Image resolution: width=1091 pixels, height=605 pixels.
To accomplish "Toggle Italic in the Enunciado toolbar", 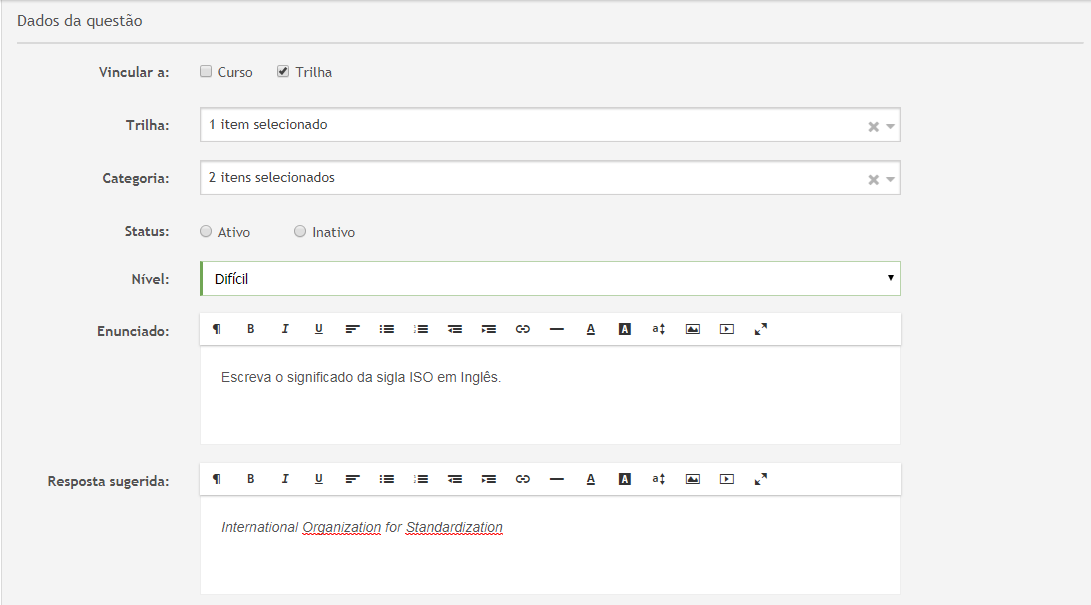I will pyautogui.click(x=285, y=329).
